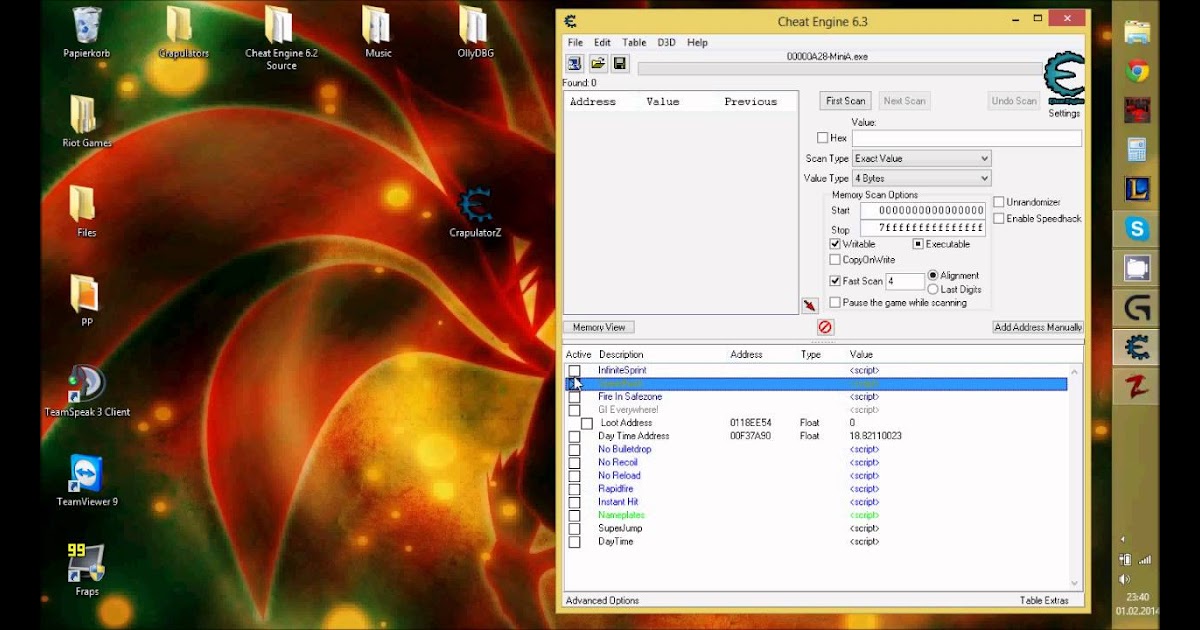Open Cheat Engine 6.2 Source folder
The height and width of the screenshot is (630, 1200).
(x=281, y=37)
